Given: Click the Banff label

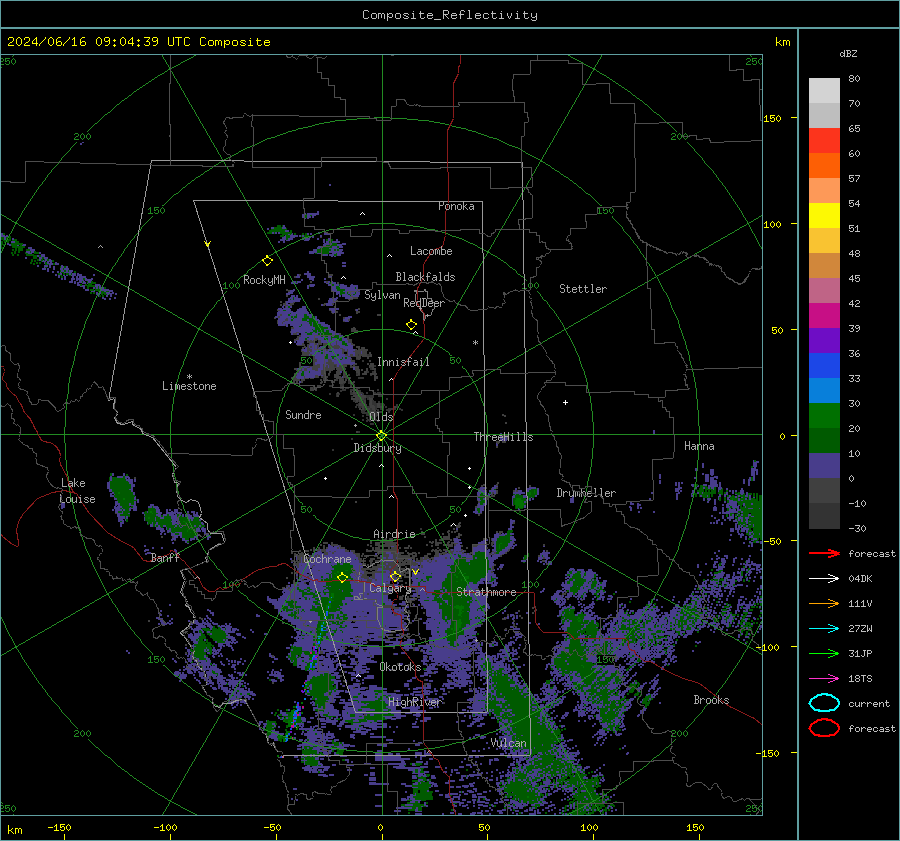Looking at the screenshot, I should click(165, 557).
